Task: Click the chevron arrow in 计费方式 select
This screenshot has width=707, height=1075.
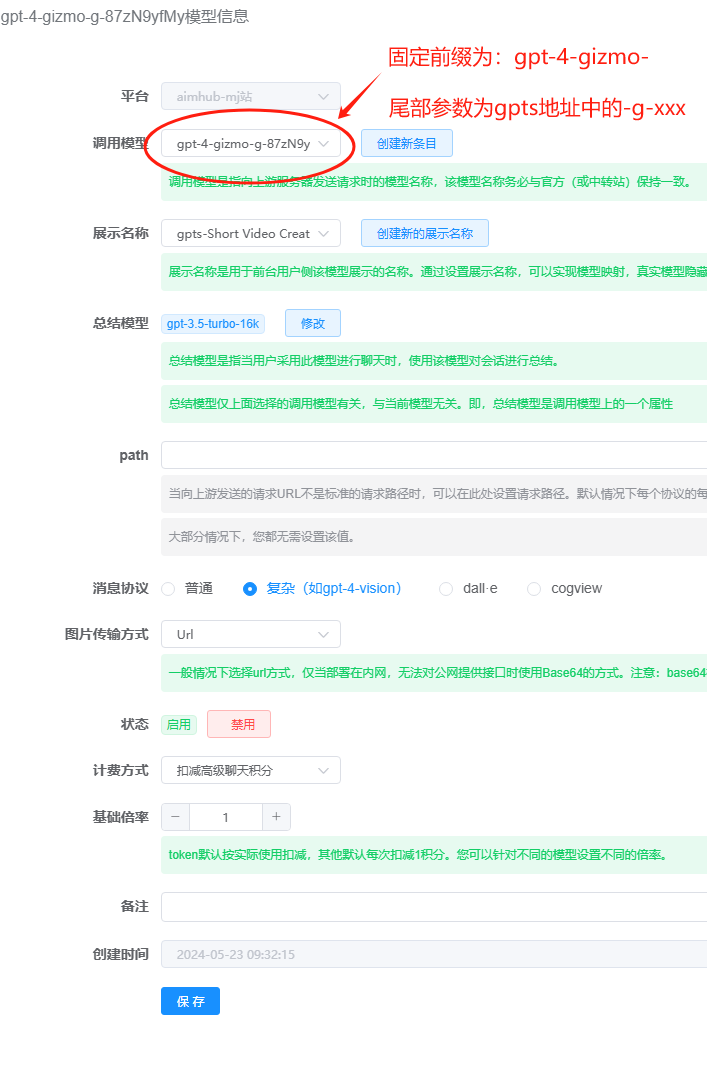Action: [323, 771]
